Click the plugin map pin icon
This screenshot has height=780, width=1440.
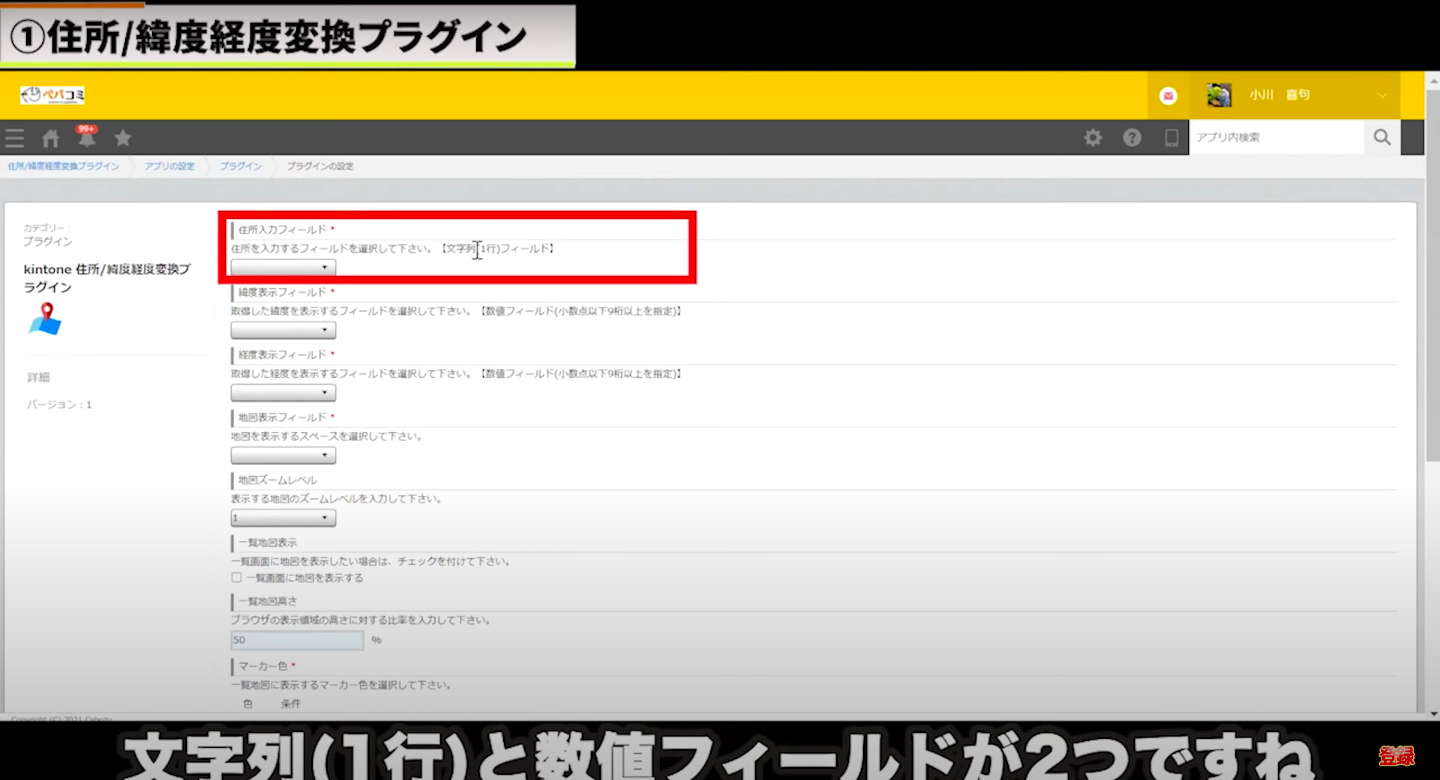(x=45, y=319)
